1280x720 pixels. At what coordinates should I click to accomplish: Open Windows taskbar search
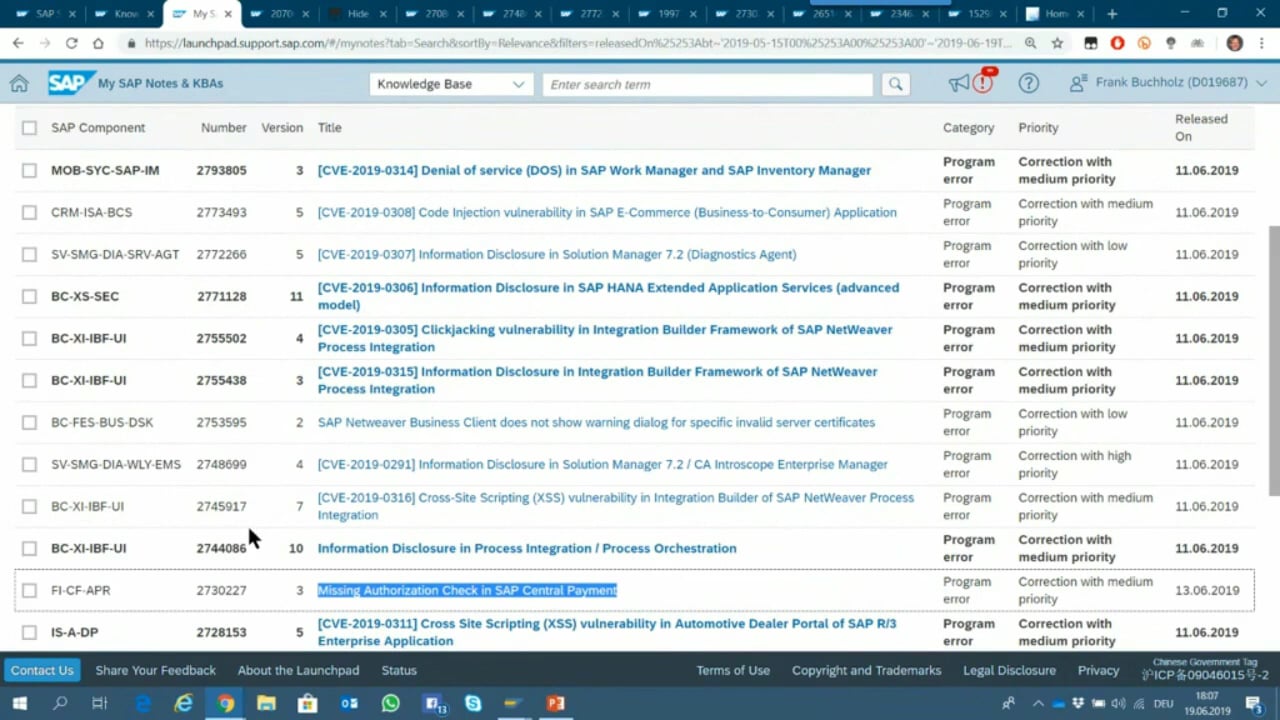click(x=60, y=704)
